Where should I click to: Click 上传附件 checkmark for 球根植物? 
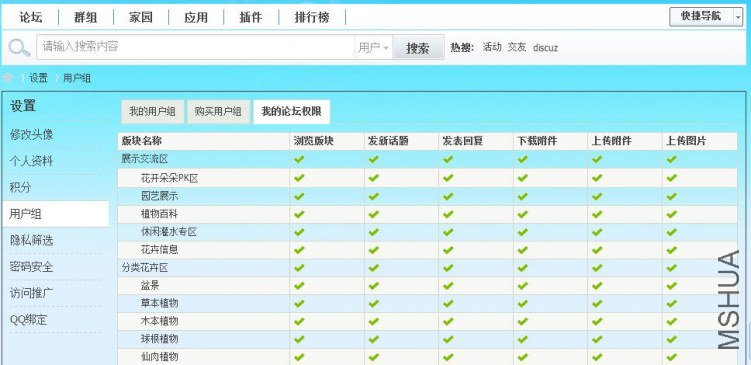597,339
